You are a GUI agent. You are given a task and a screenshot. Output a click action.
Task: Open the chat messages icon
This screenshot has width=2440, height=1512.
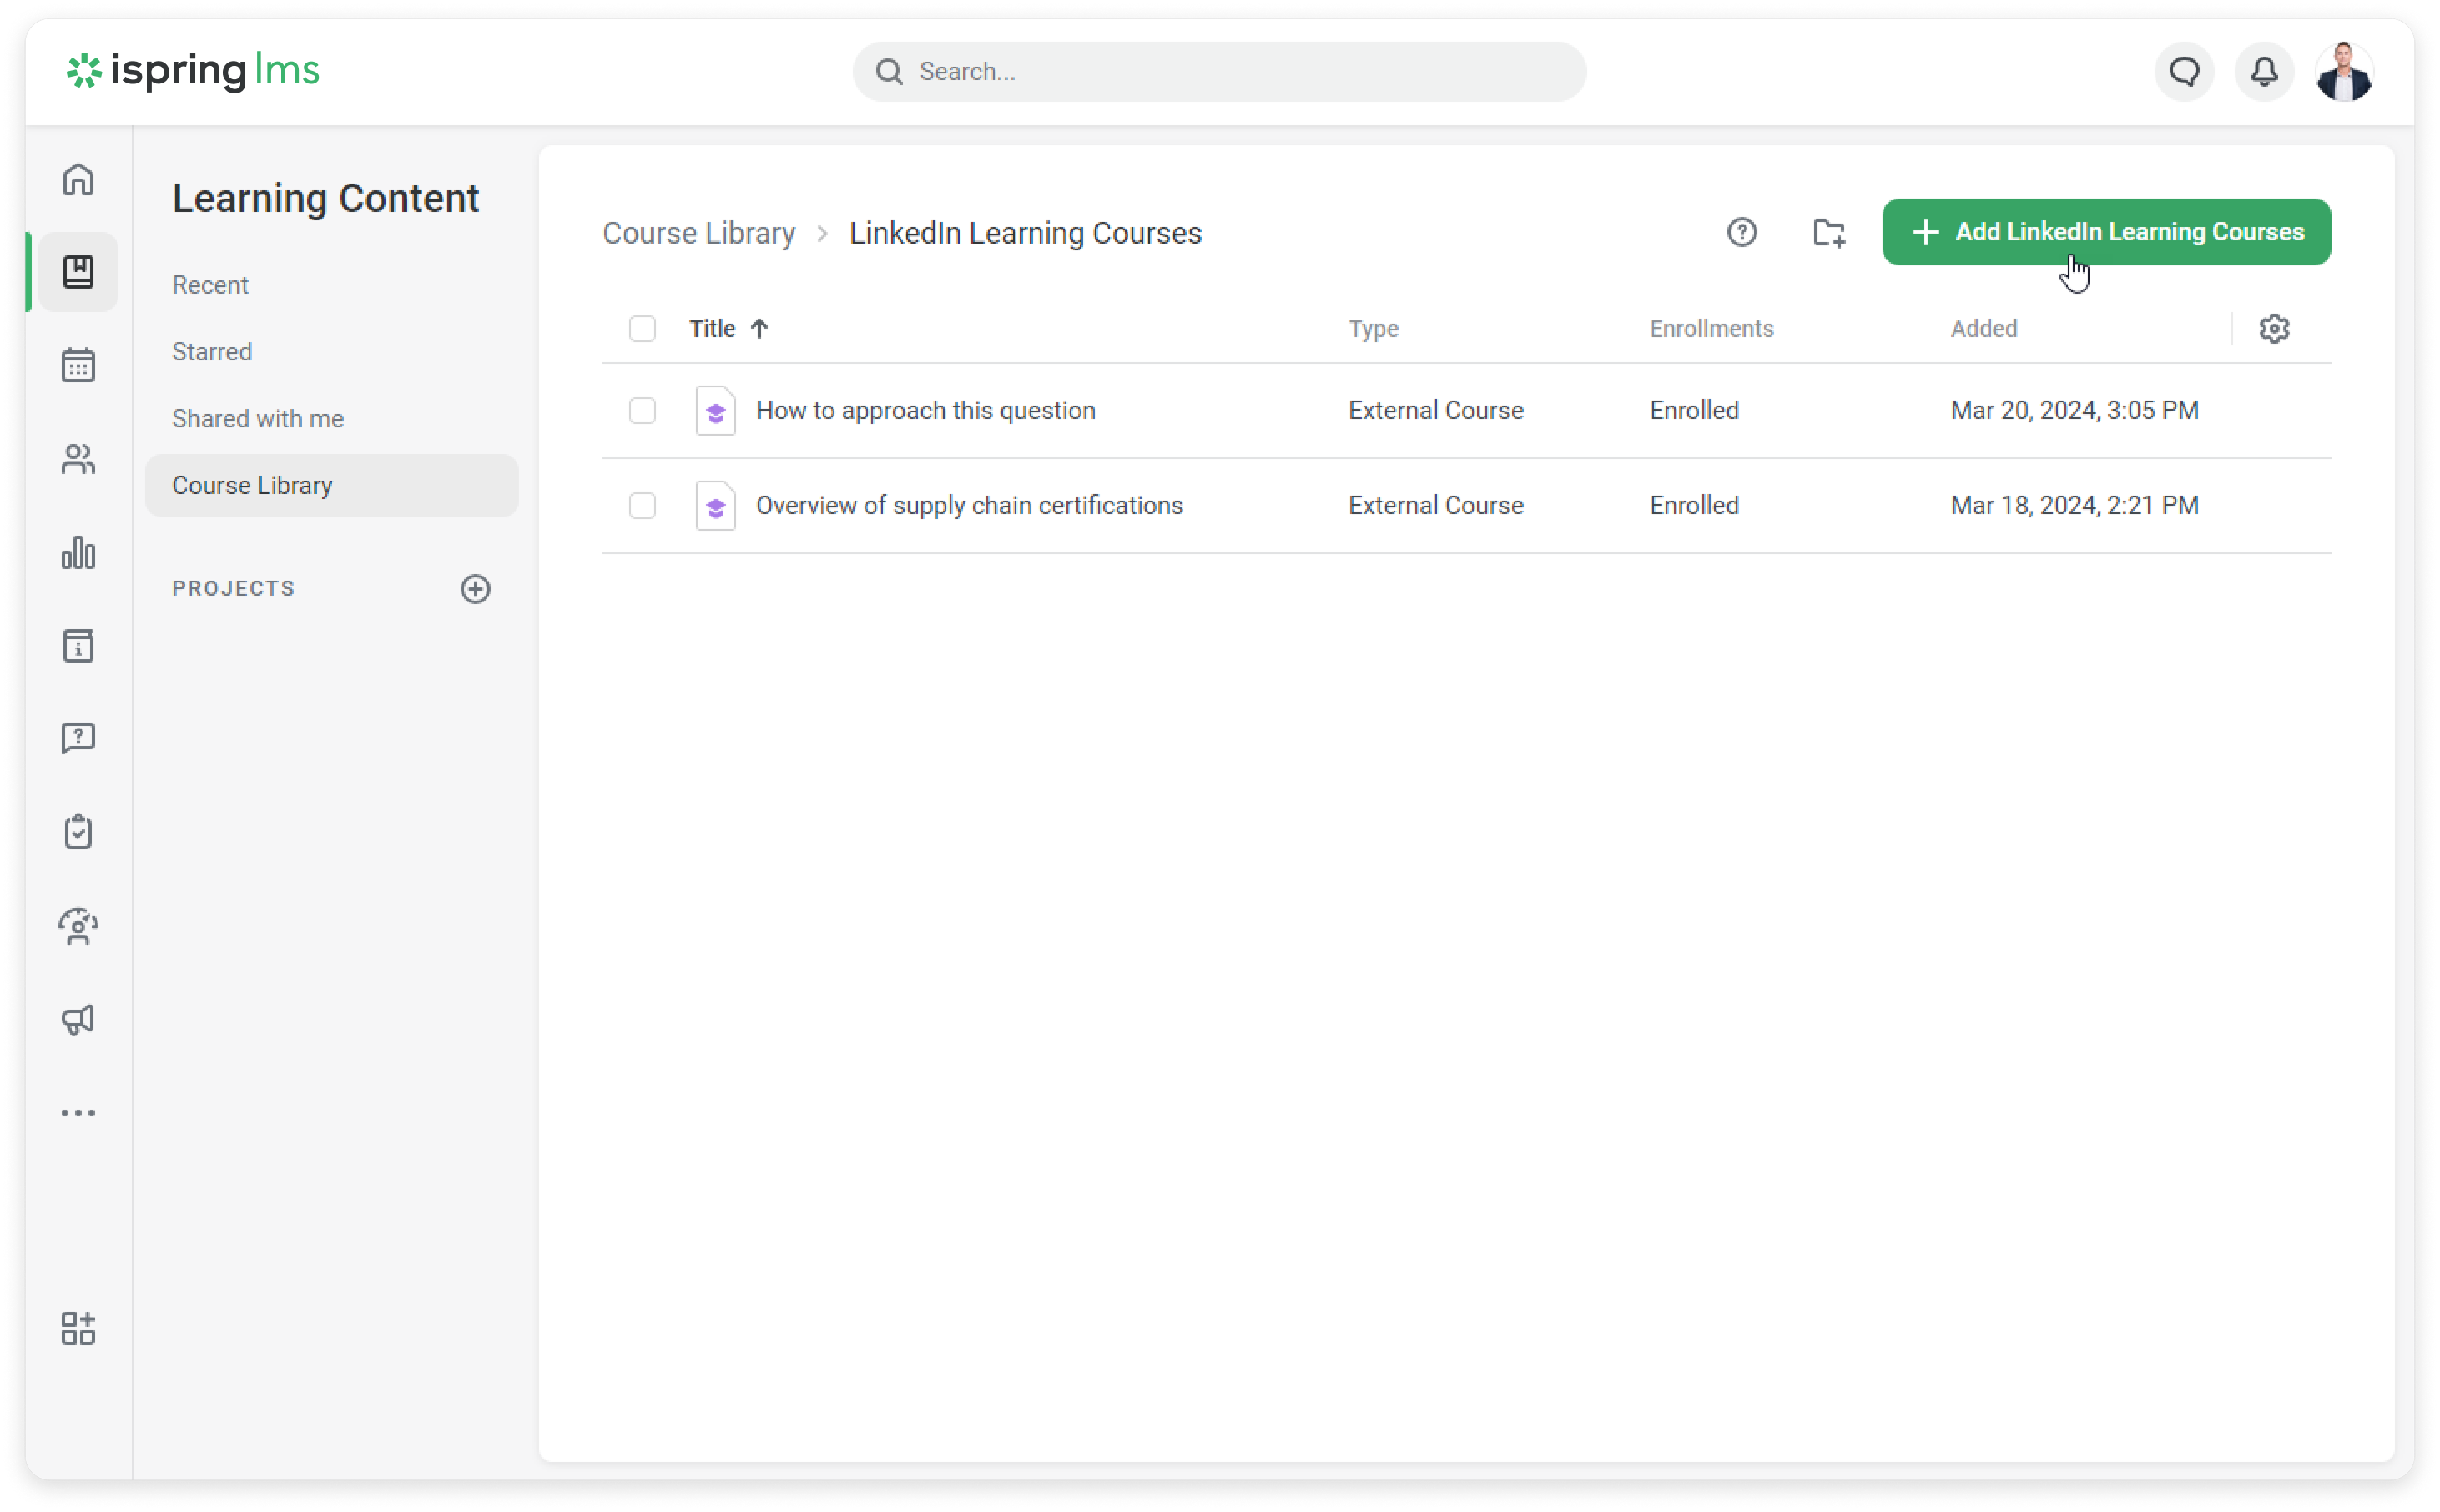pyautogui.click(x=2184, y=72)
